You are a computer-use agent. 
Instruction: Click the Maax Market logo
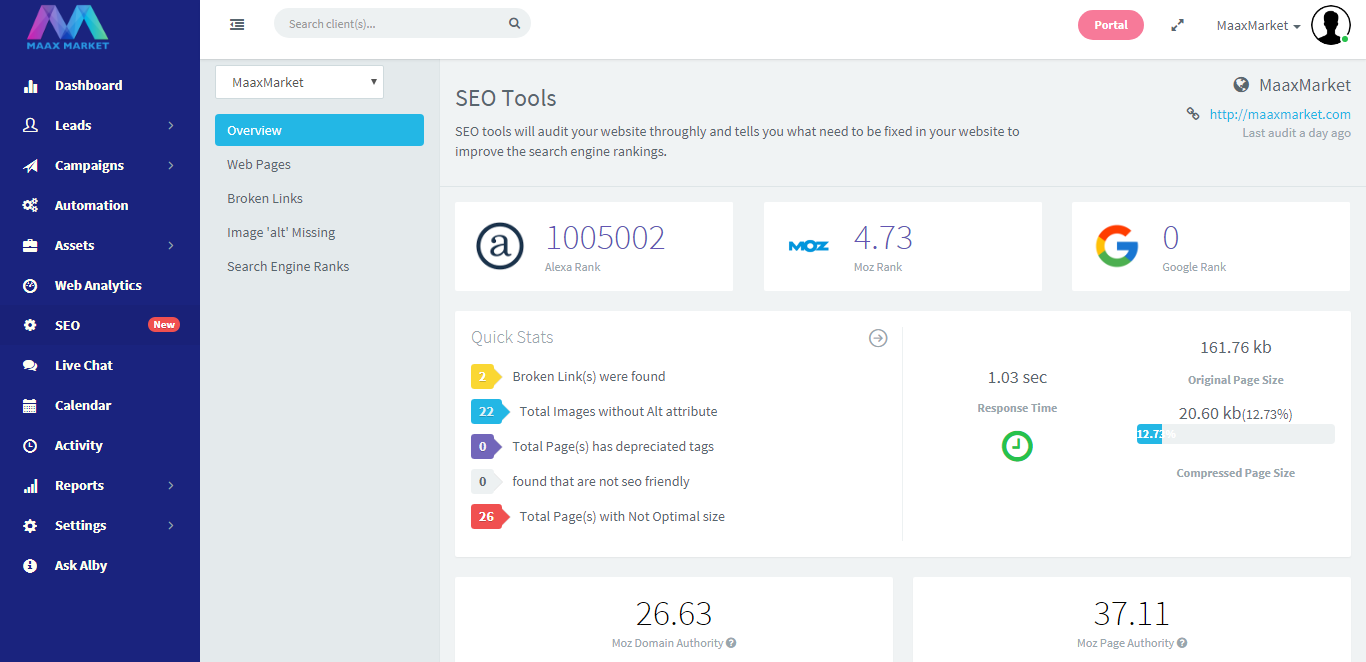pyautogui.click(x=68, y=27)
